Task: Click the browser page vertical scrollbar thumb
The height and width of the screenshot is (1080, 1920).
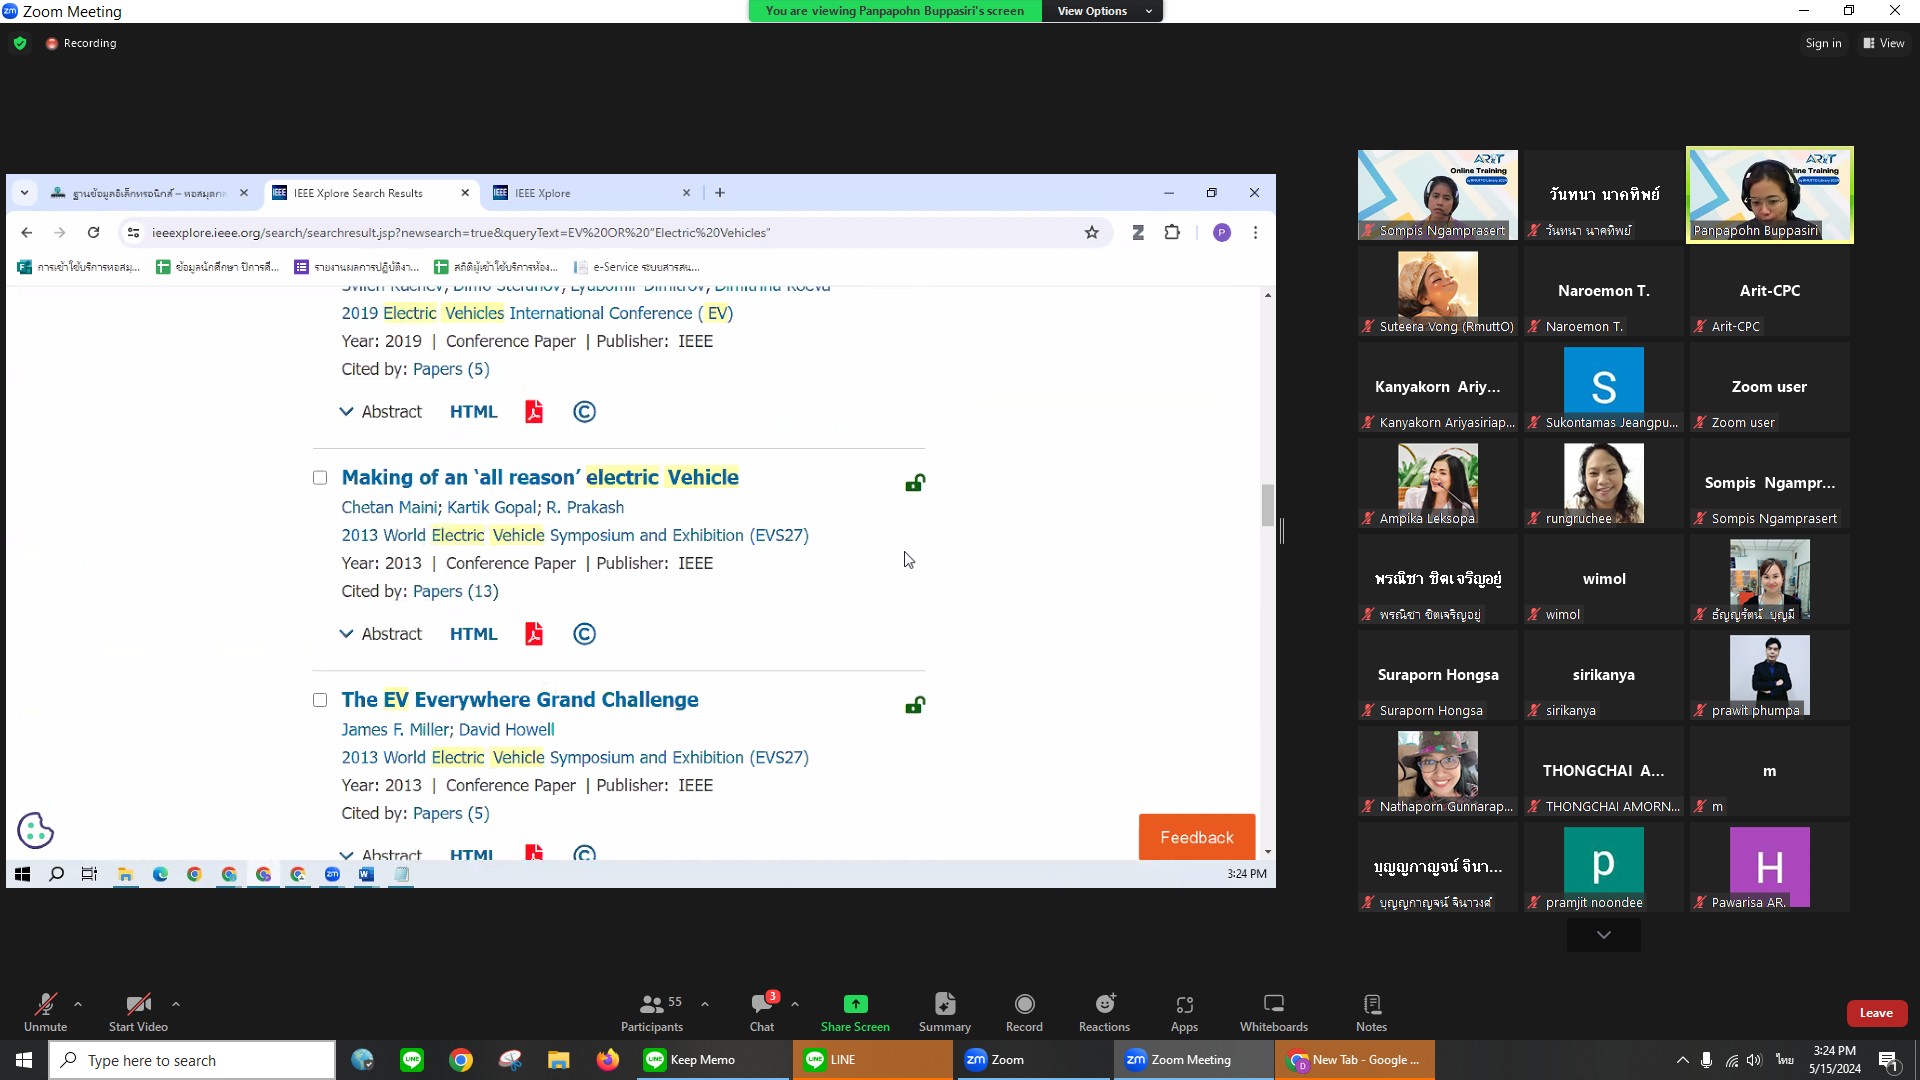Action: pos(1267,505)
